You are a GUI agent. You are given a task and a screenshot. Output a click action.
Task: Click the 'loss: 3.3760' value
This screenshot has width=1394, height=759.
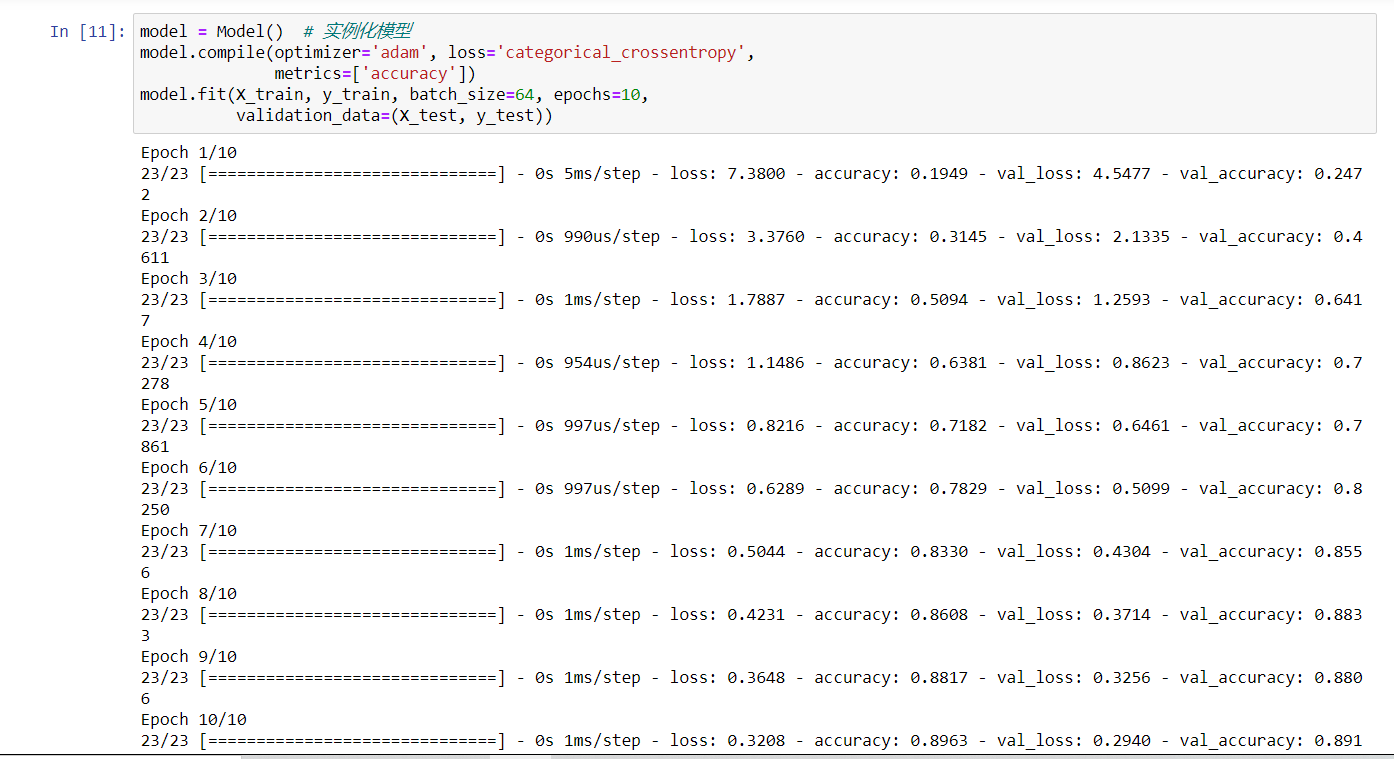pos(747,237)
